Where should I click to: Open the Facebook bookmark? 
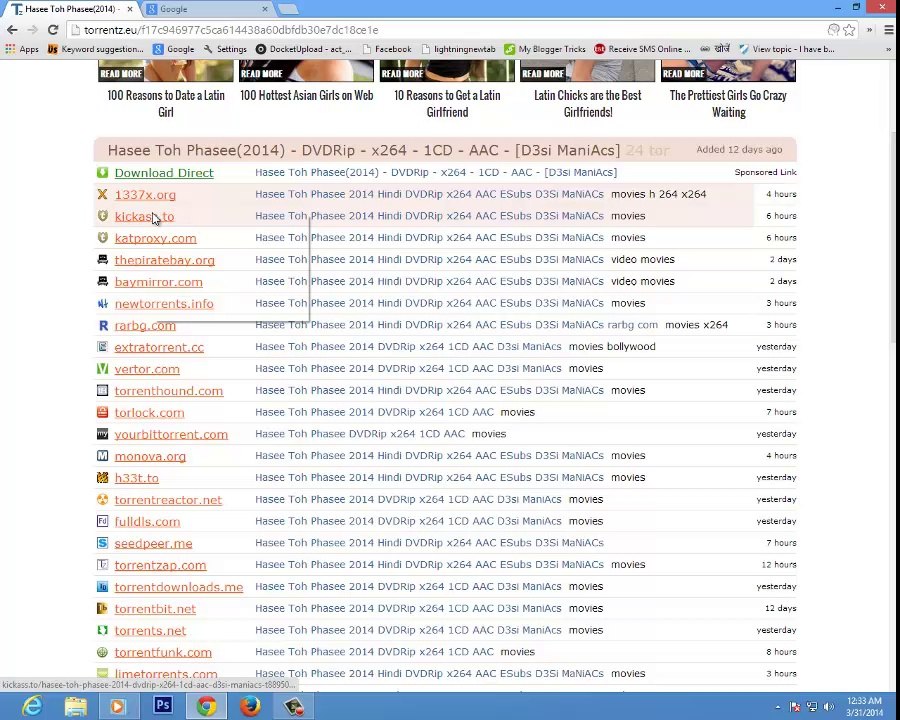[x=387, y=49]
